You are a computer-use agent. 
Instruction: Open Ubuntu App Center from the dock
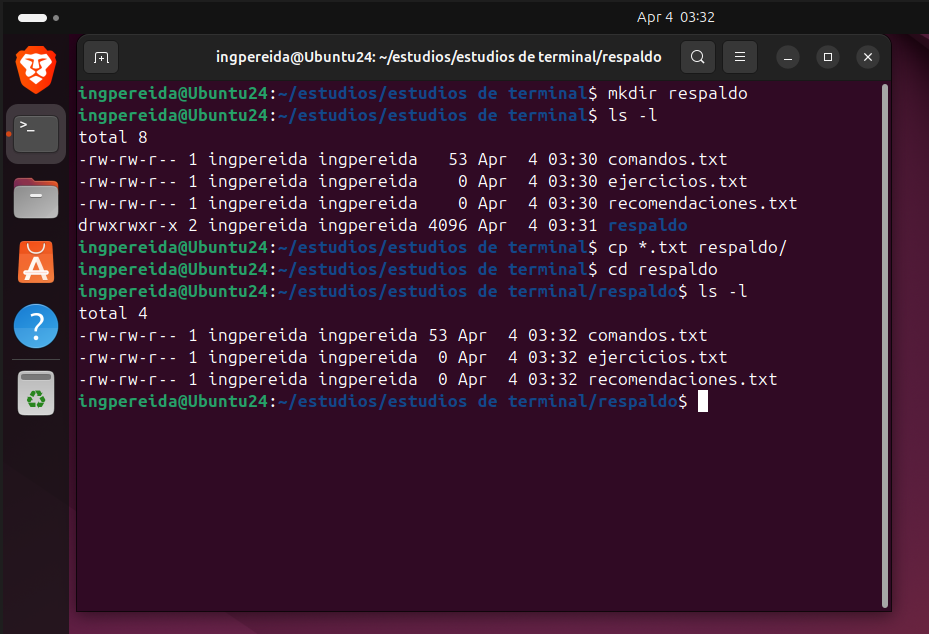click(x=36, y=262)
